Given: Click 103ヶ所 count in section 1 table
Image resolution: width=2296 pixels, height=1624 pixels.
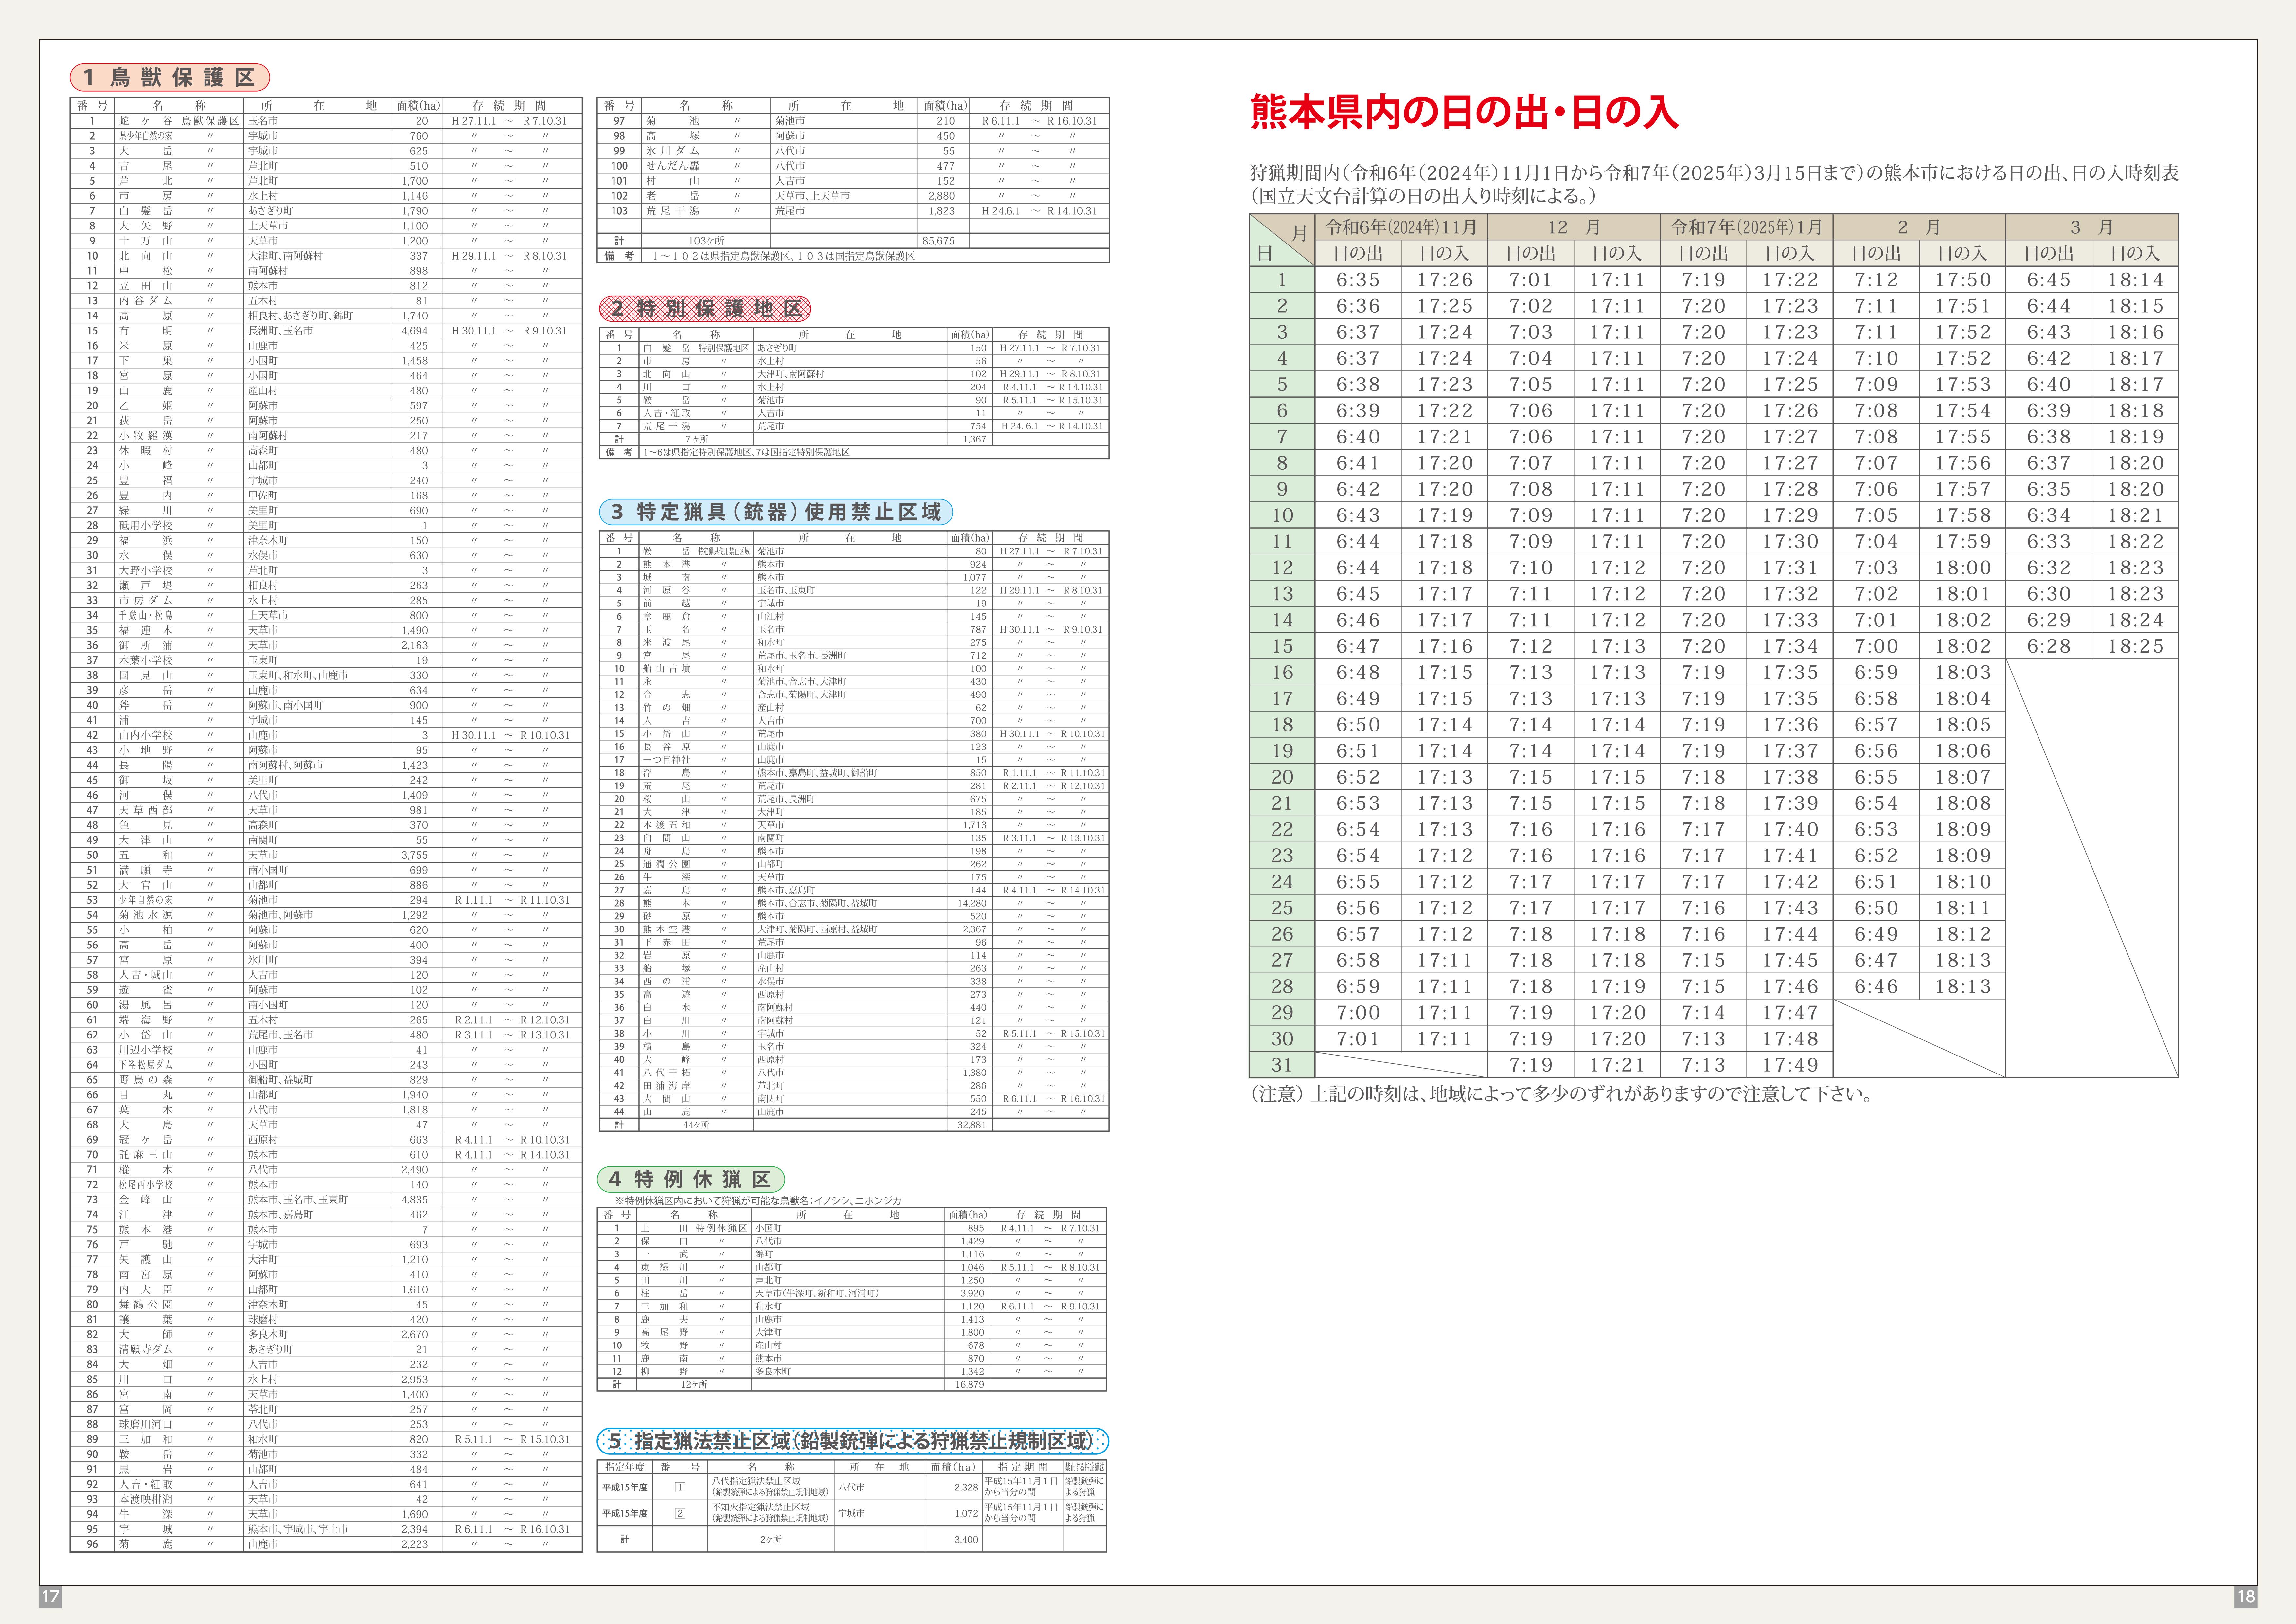Looking at the screenshot, I should 706,241.
